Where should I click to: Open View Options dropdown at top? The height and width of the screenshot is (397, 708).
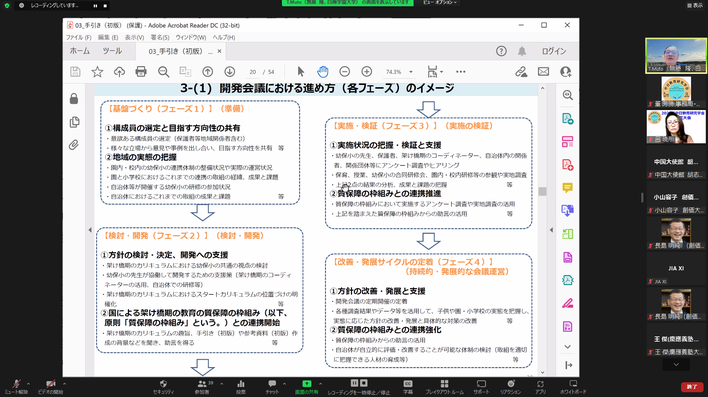click(440, 3)
